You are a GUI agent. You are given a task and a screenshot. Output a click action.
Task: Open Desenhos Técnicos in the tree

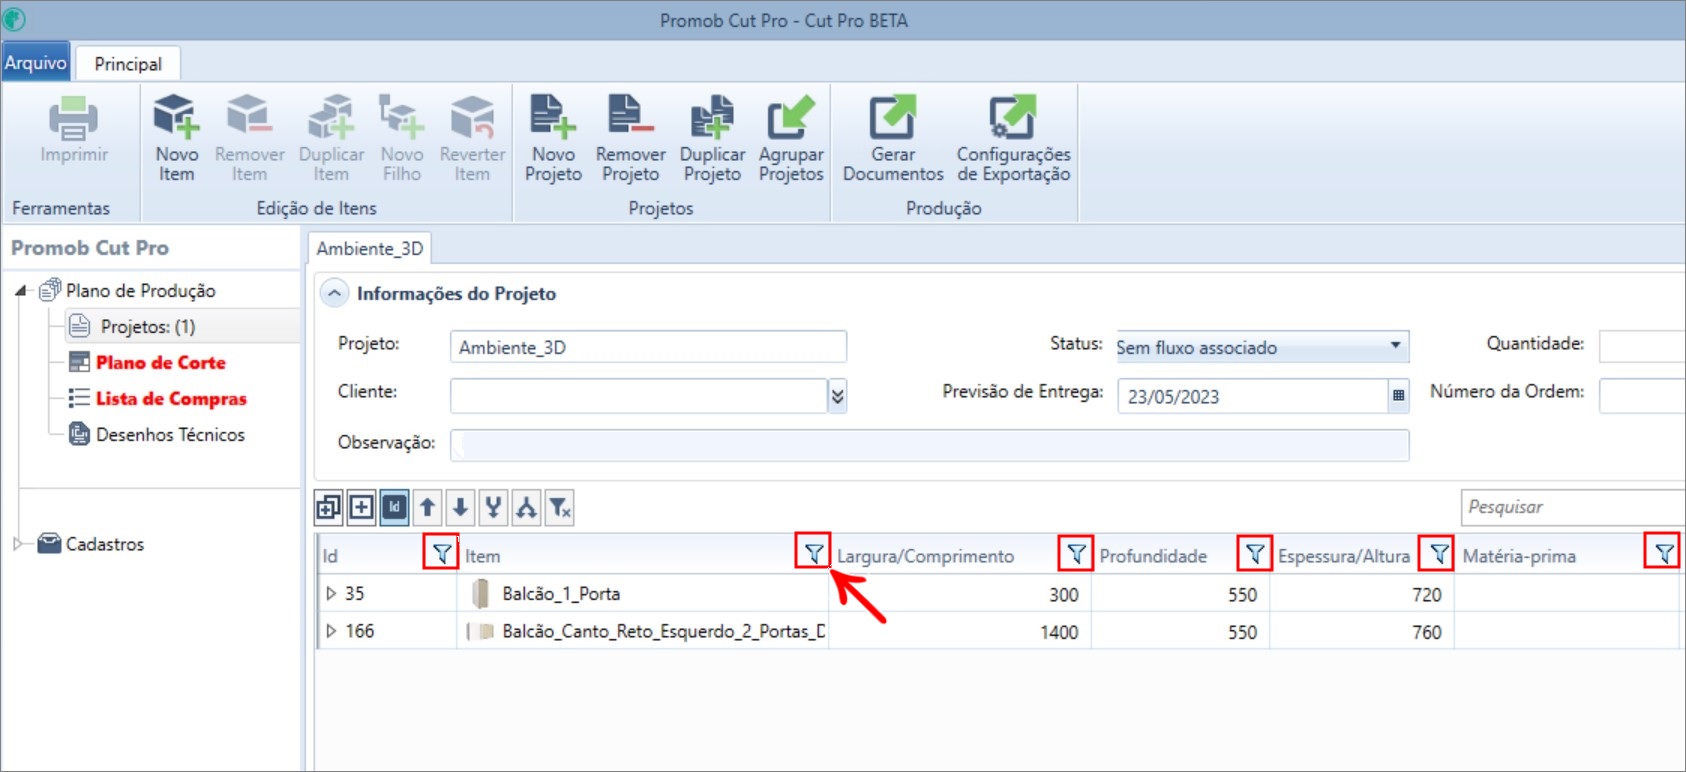click(x=170, y=435)
